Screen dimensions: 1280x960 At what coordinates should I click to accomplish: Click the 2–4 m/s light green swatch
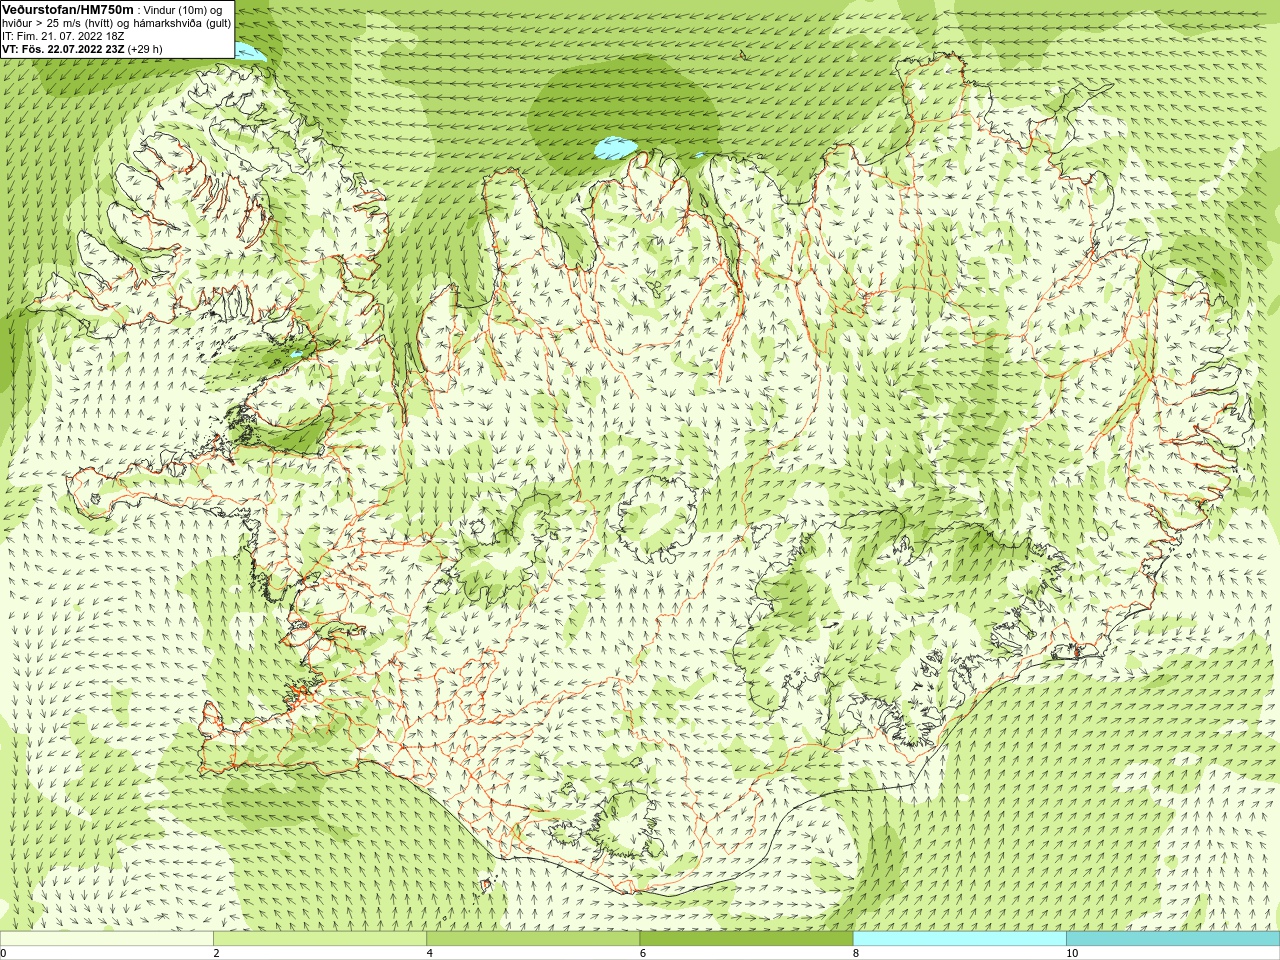(x=319, y=939)
